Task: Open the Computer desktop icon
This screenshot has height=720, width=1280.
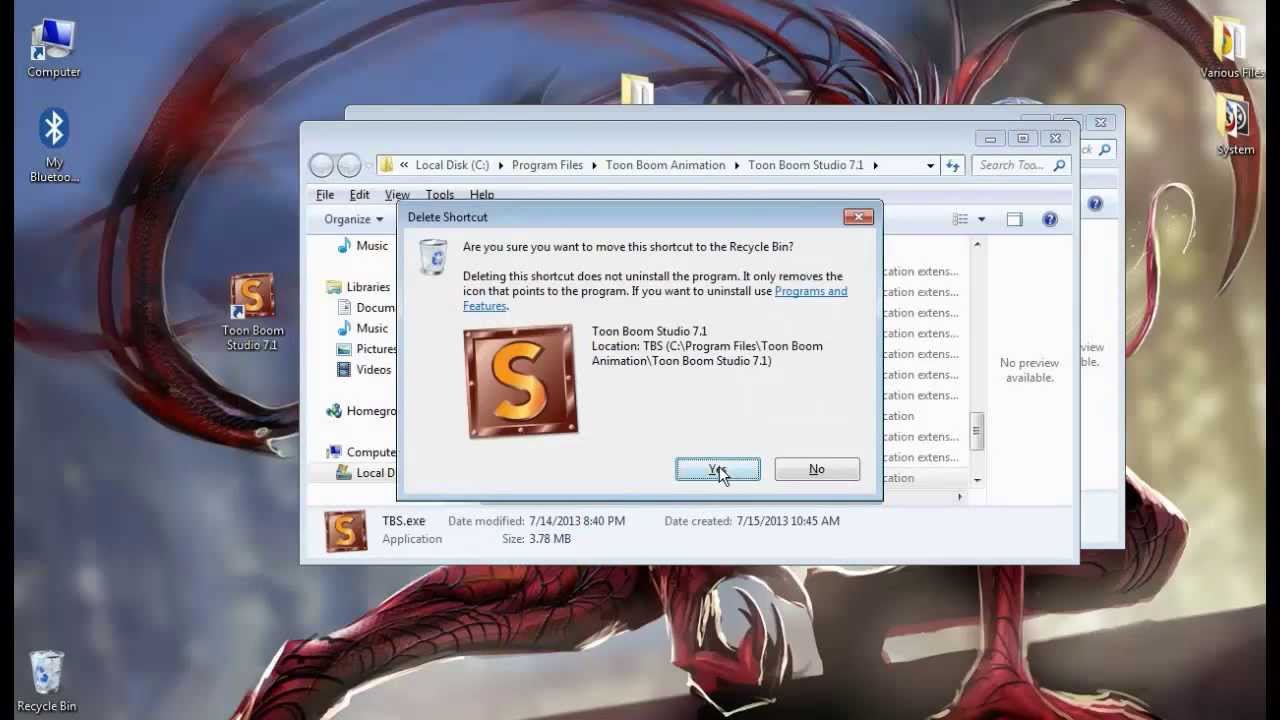Action: [53, 49]
